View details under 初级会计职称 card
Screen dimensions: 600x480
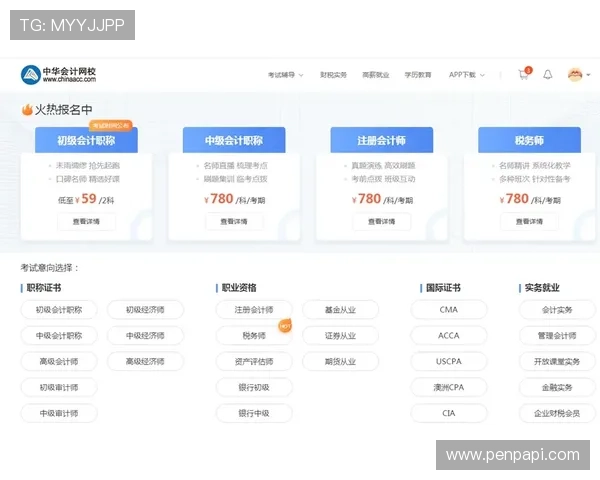(x=86, y=222)
